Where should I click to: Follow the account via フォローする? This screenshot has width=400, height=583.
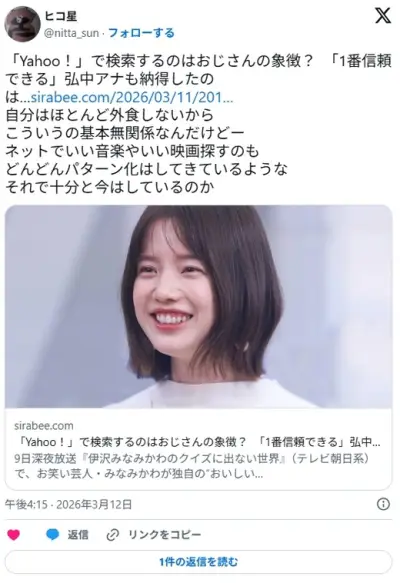click(141, 33)
